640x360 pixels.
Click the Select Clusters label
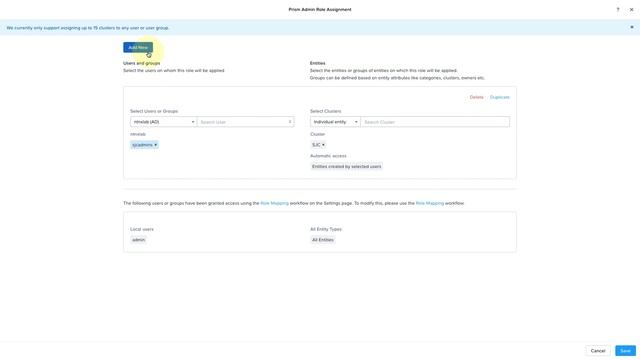pos(325,111)
